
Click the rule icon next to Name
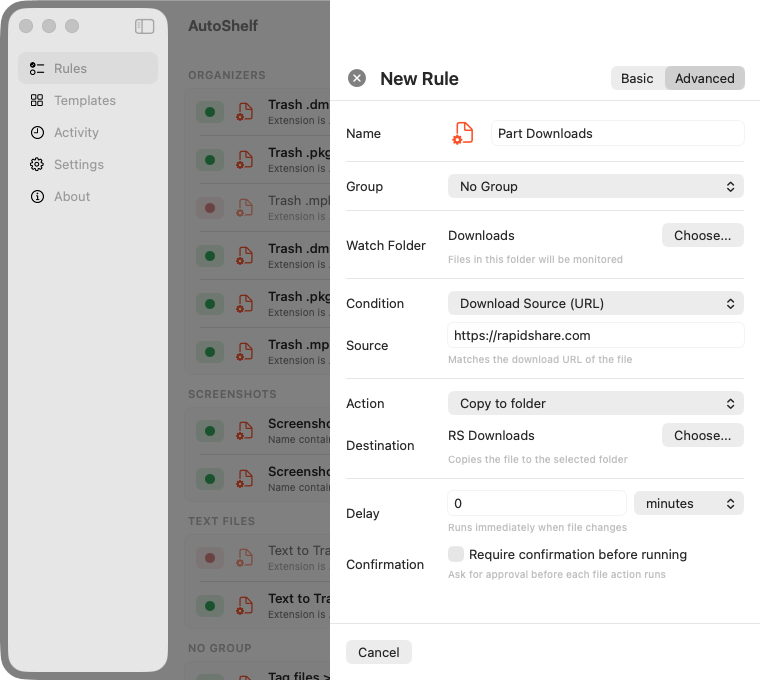[x=463, y=133]
